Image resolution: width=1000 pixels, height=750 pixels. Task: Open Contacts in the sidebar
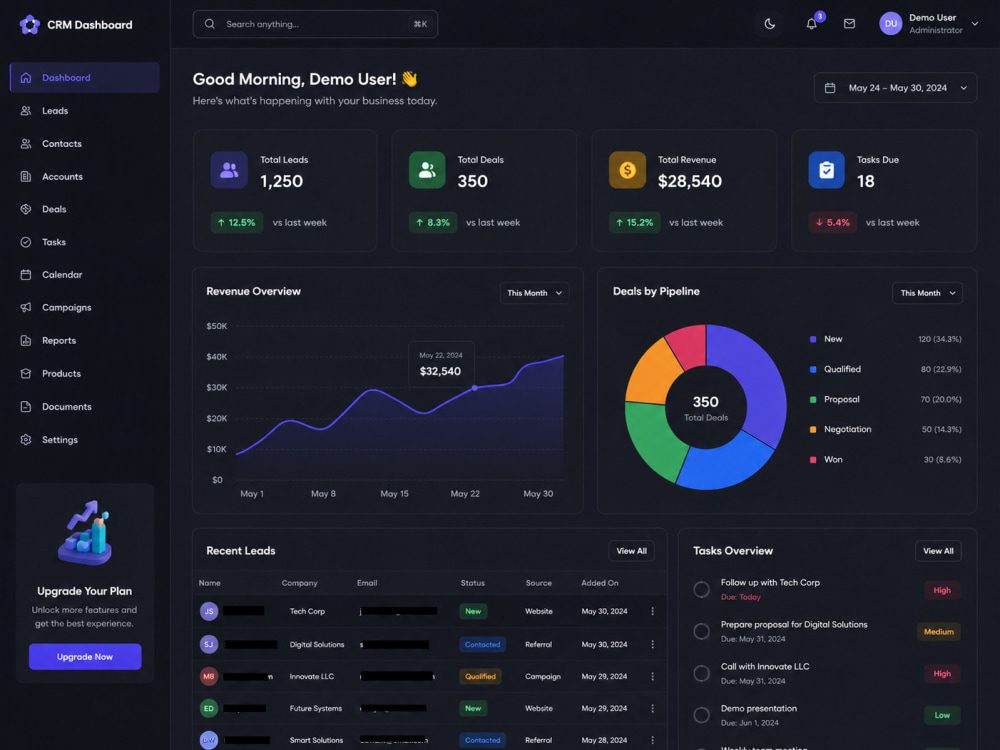[x=85, y=143]
